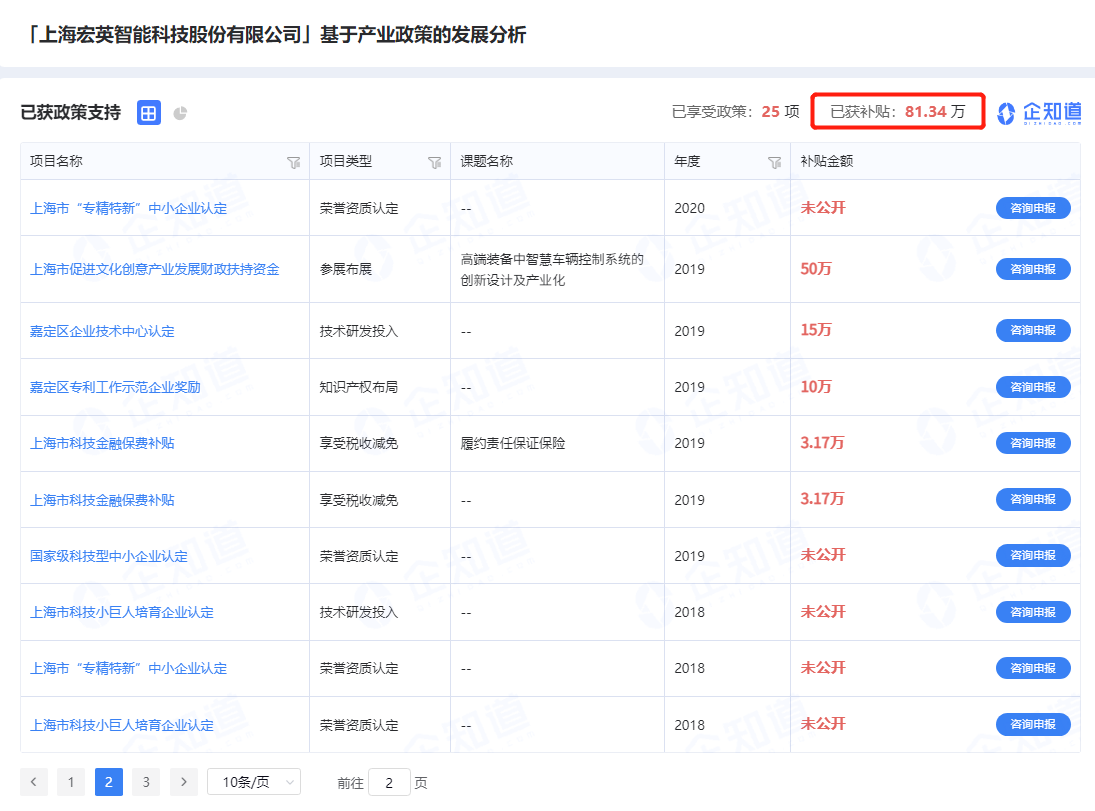Viewport: 1095px width, 811px height.
Task: Open the filter icon in 年度 header
Action: [x=774, y=162]
